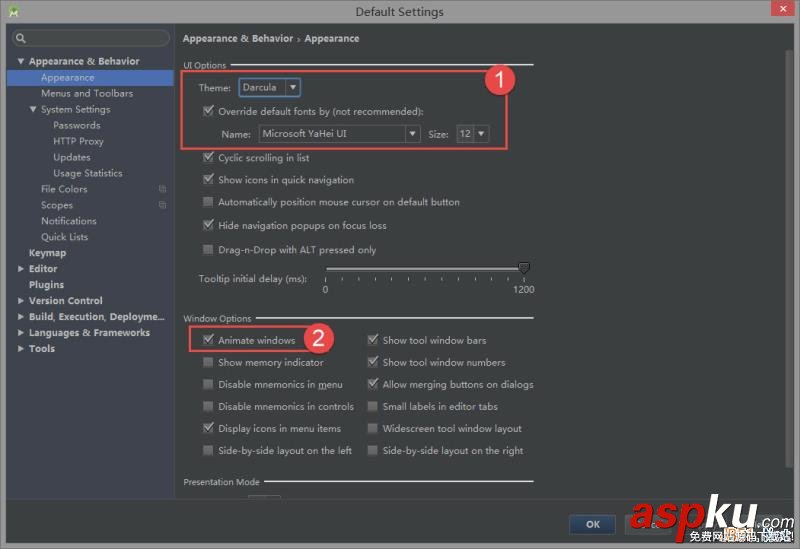Select Menus and Toolbars settings page
The height and width of the screenshot is (549, 800).
point(87,93)
